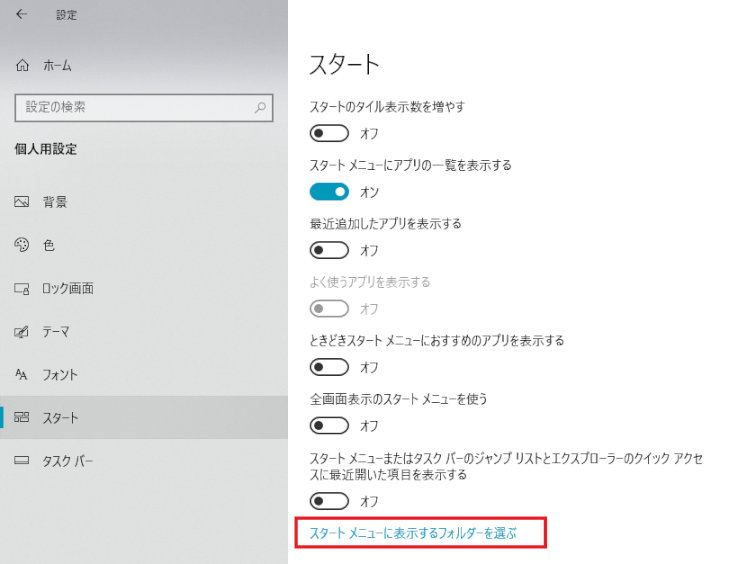Click the フォント letters icon
The image size is (738, 564).
pos(21,375)
